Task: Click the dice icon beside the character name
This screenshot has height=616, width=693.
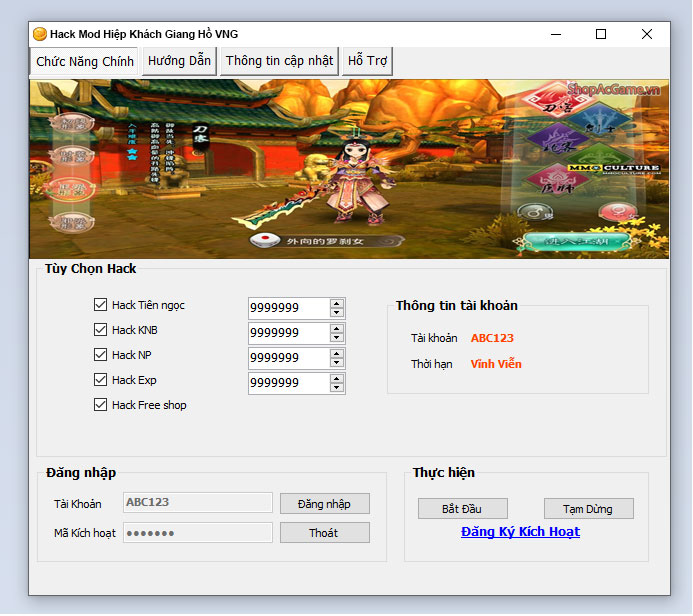Action: pyautogui.click(x=265, y=240)
